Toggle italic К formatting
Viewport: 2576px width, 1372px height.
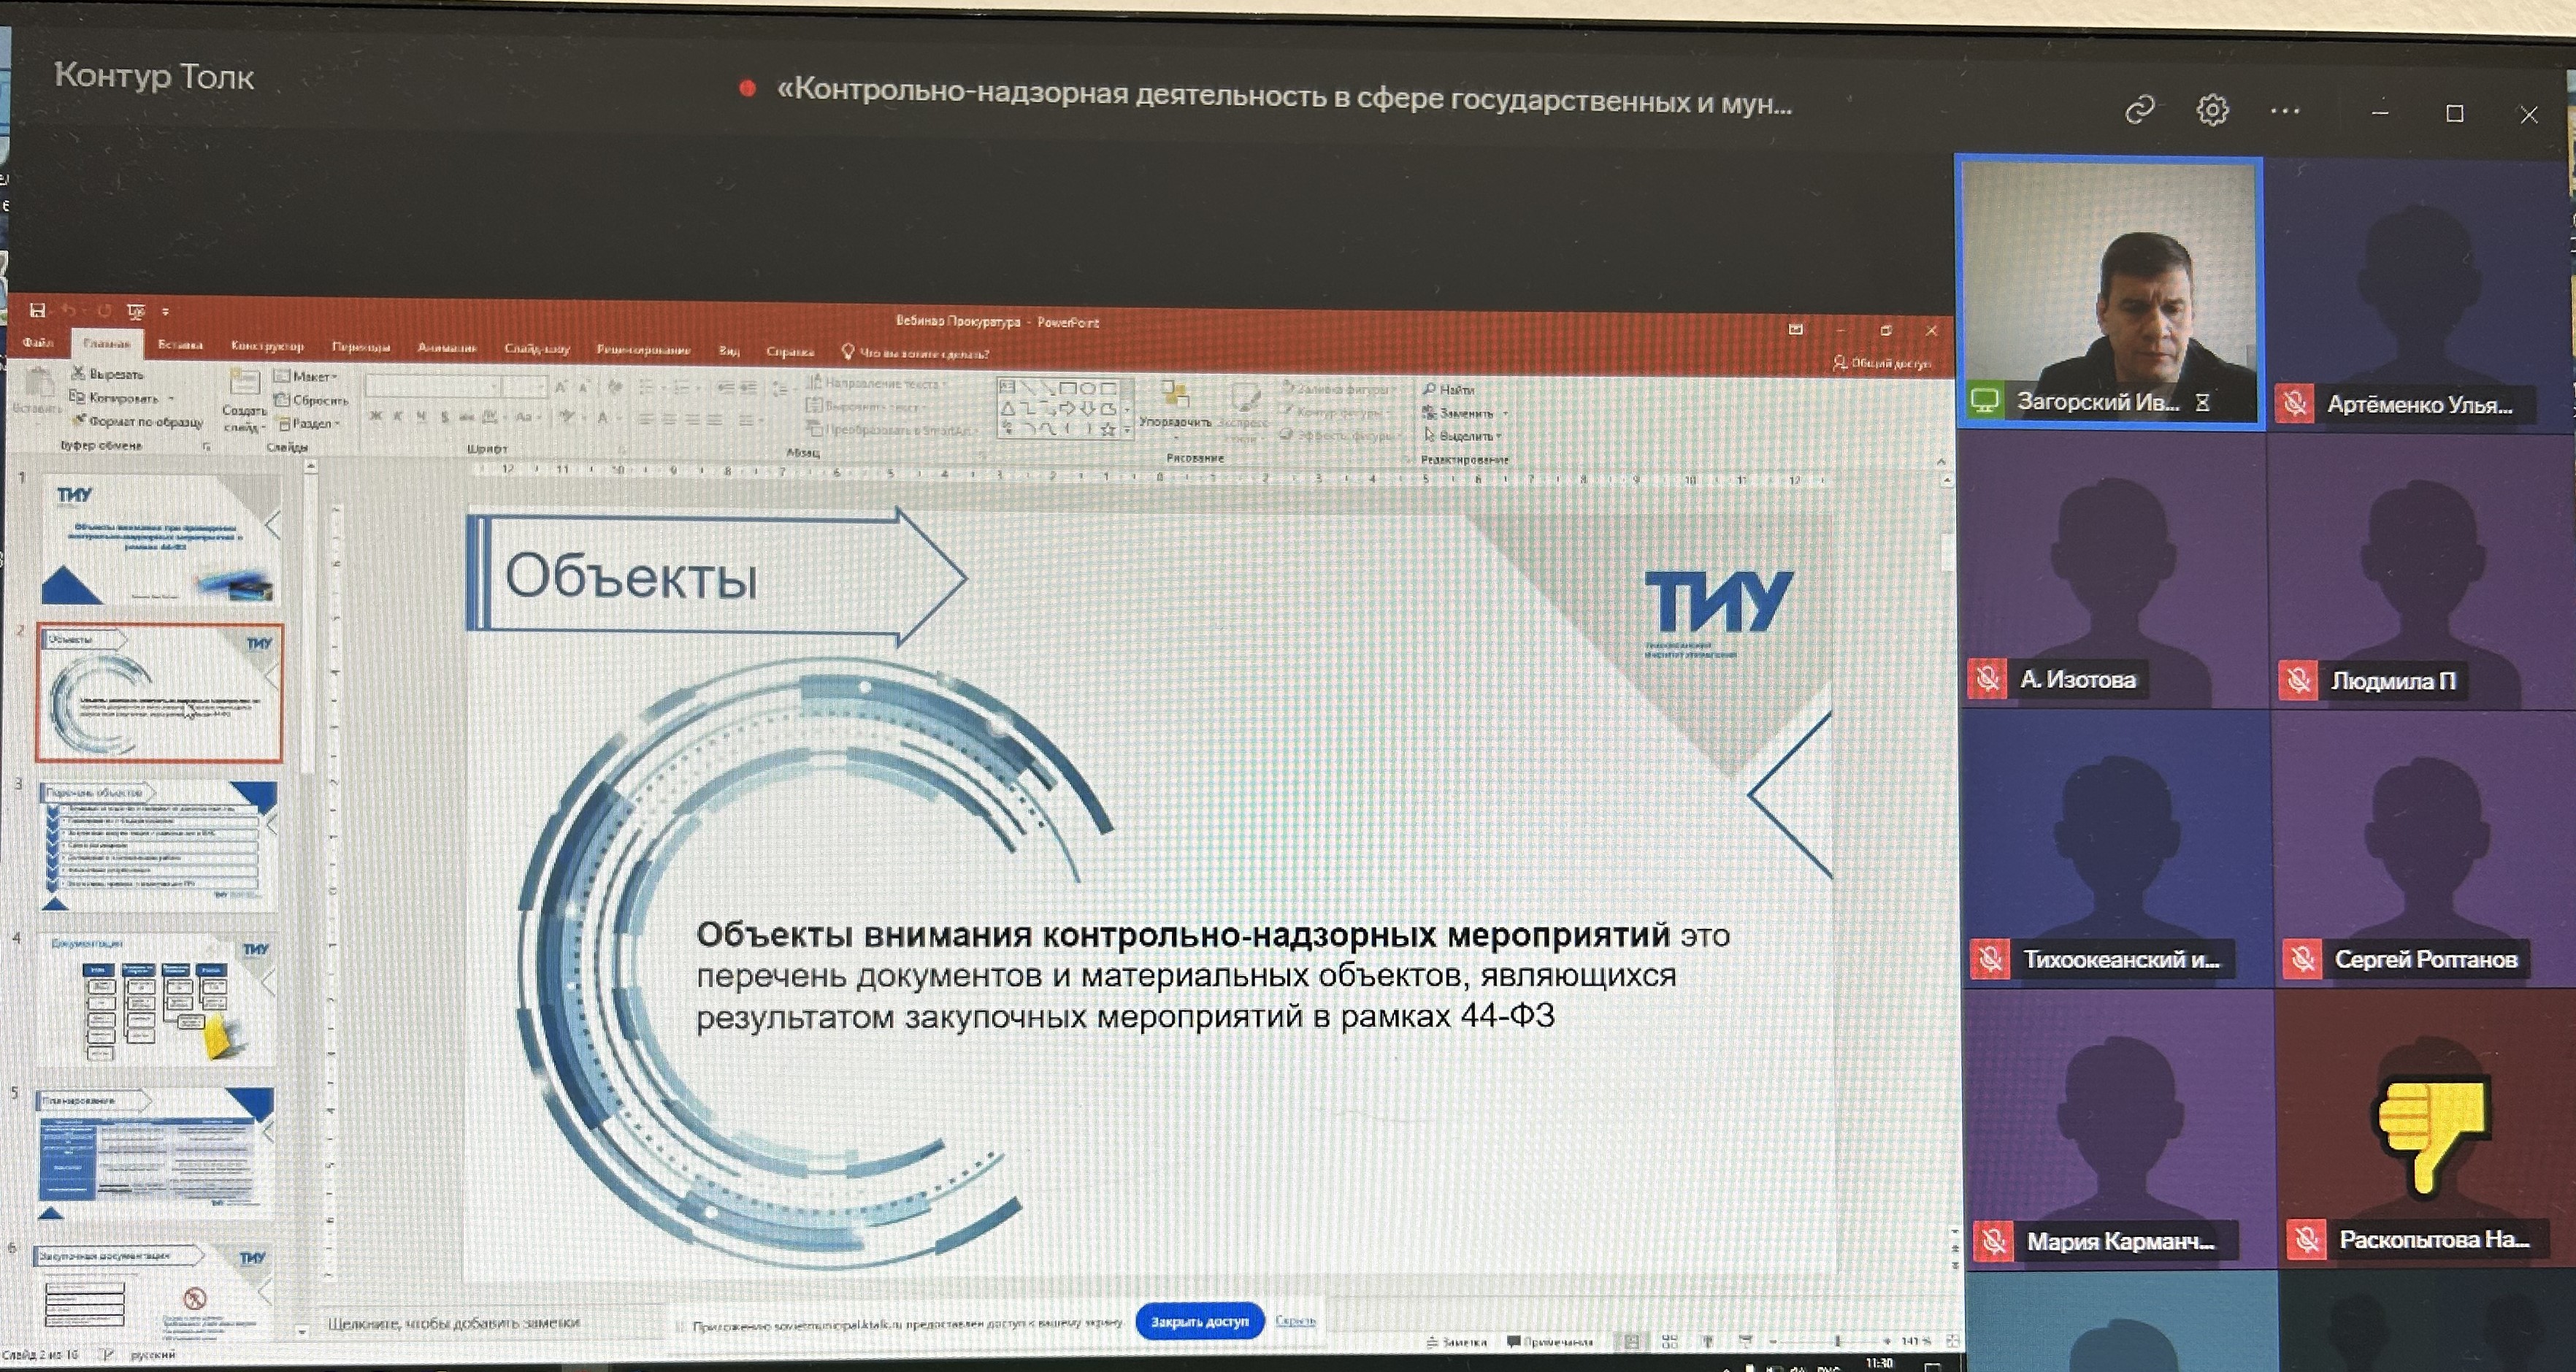tap(398, 416)
